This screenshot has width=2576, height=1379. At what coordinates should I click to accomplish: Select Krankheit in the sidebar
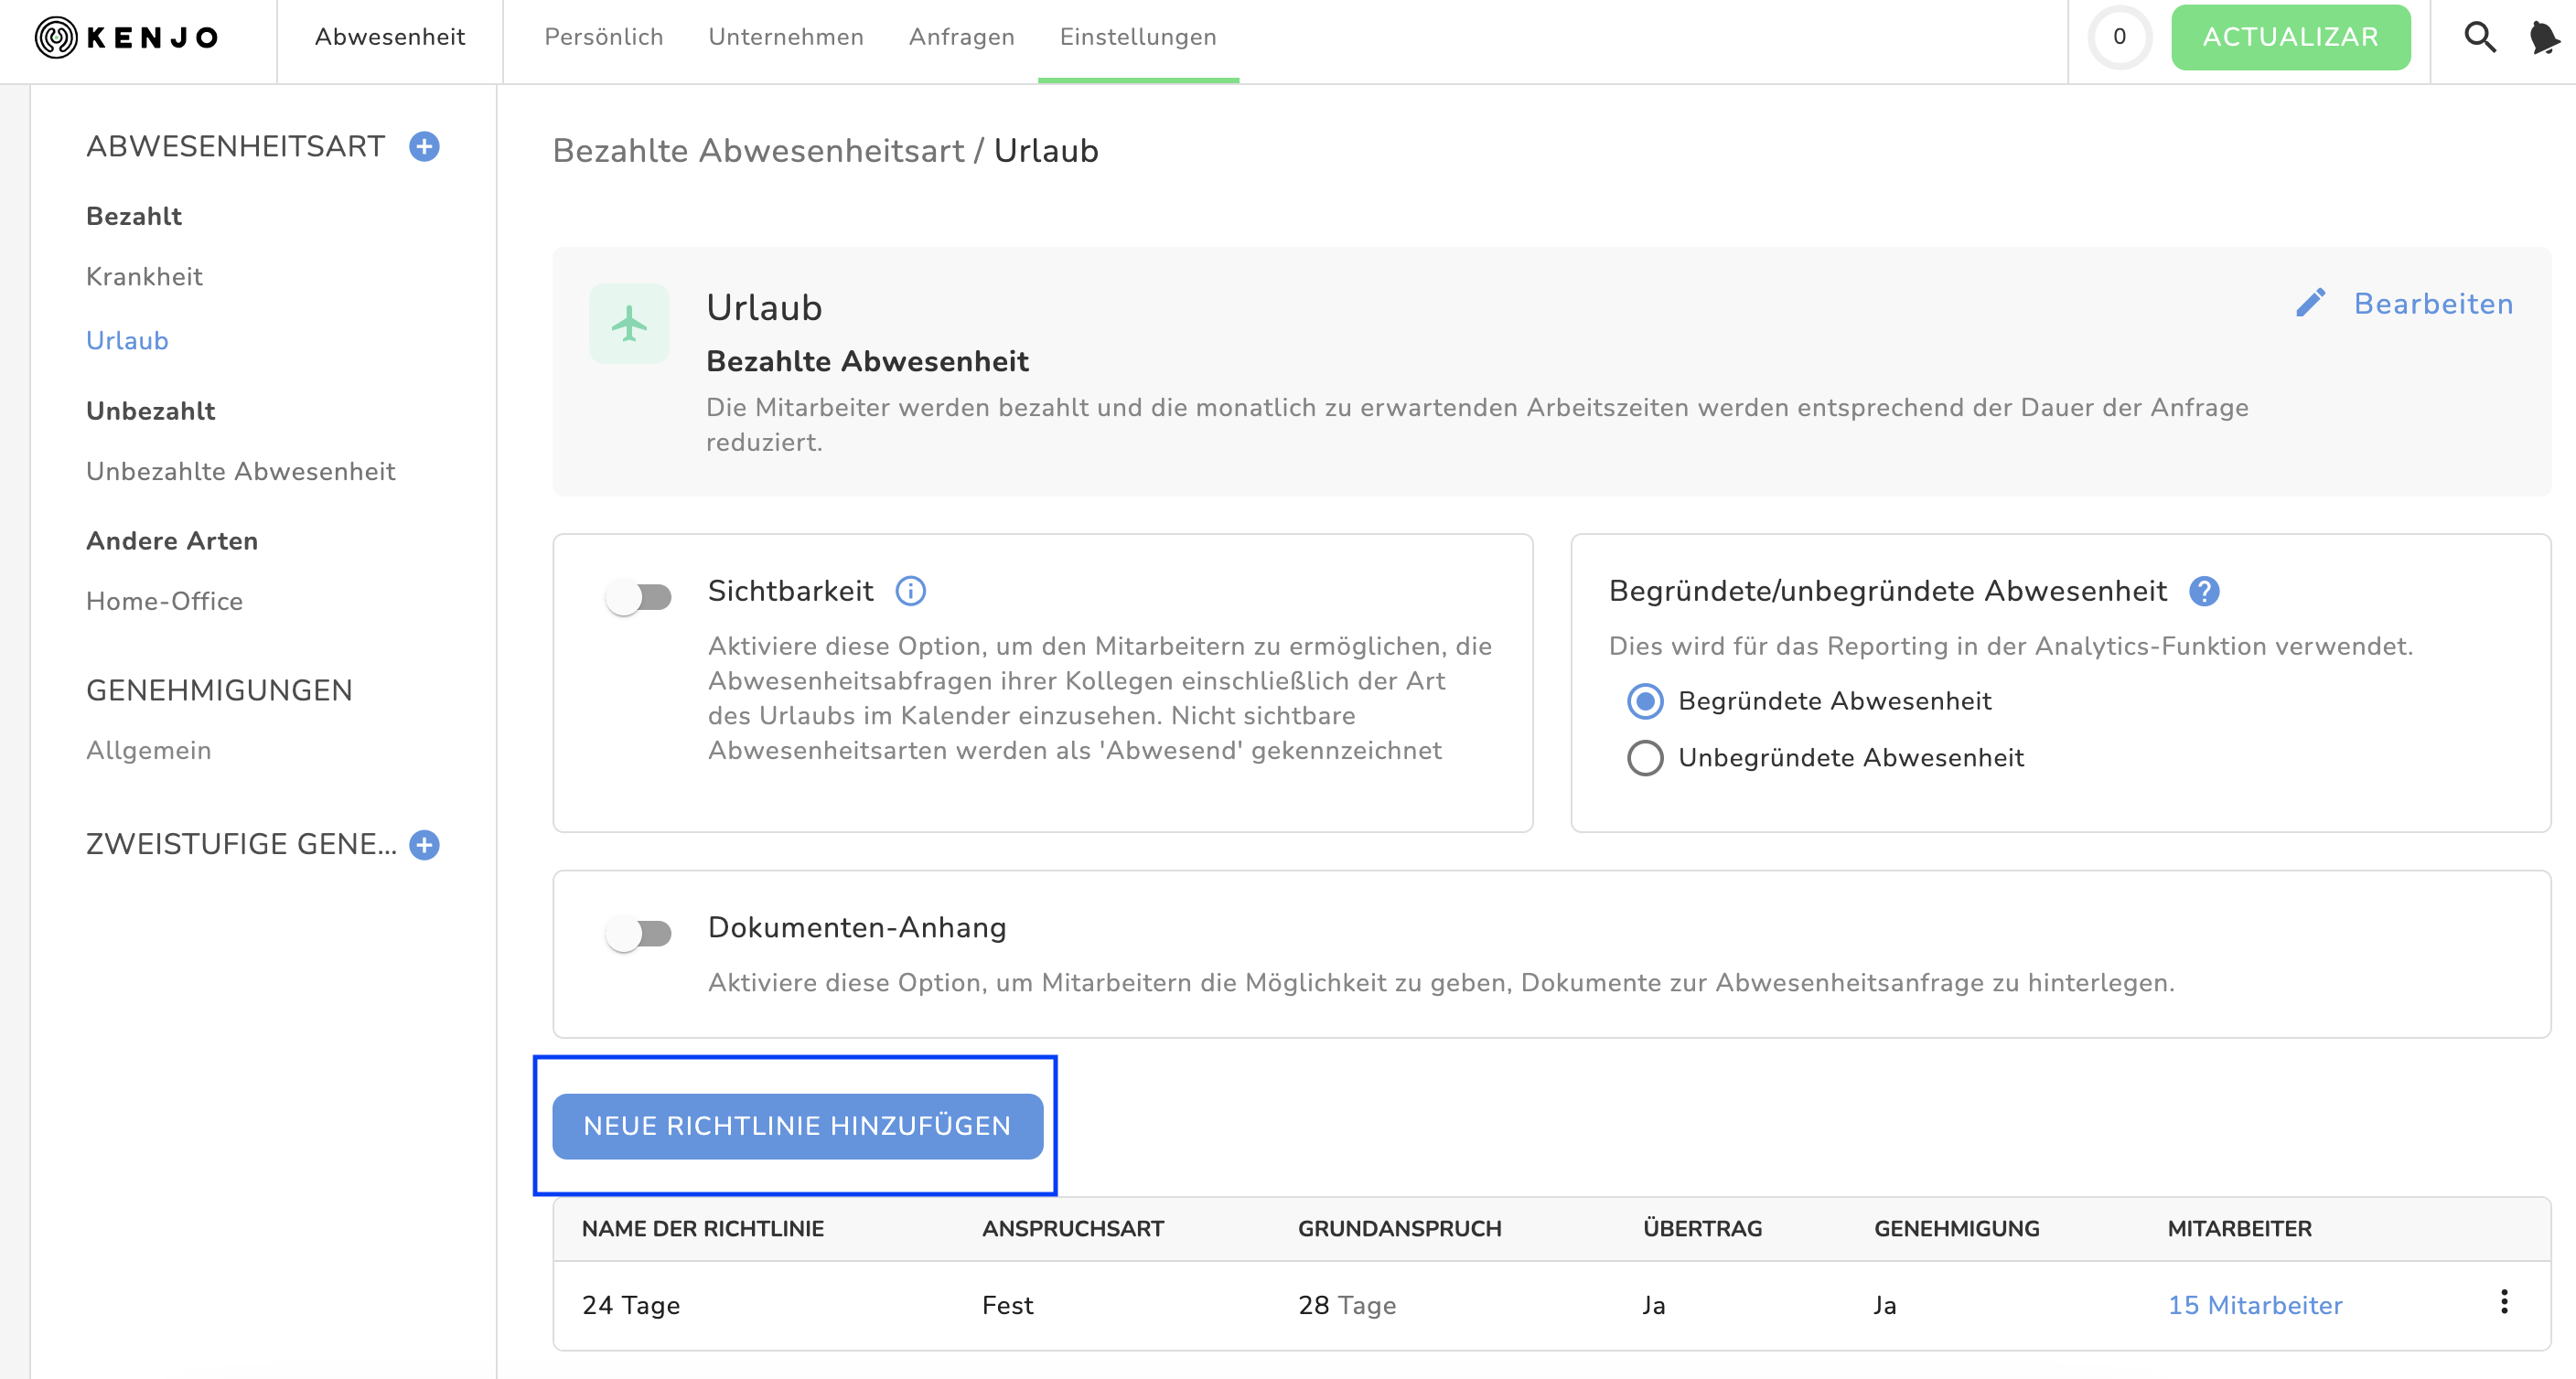point(144,277)
